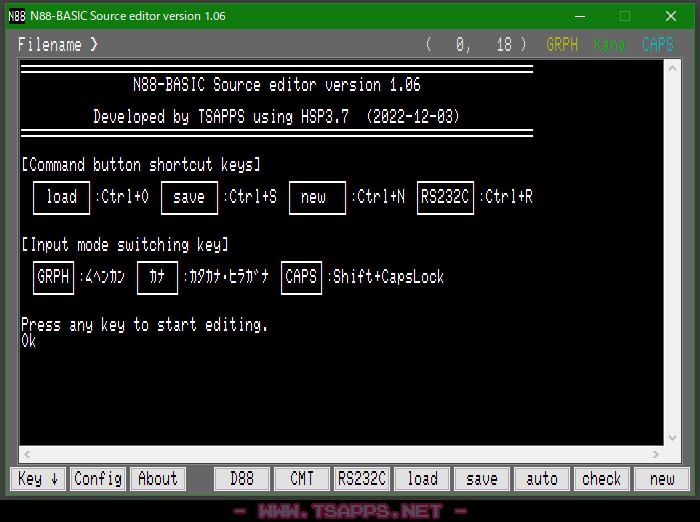
Task: Click the 'Ok' prompt line
Action: 29,341
